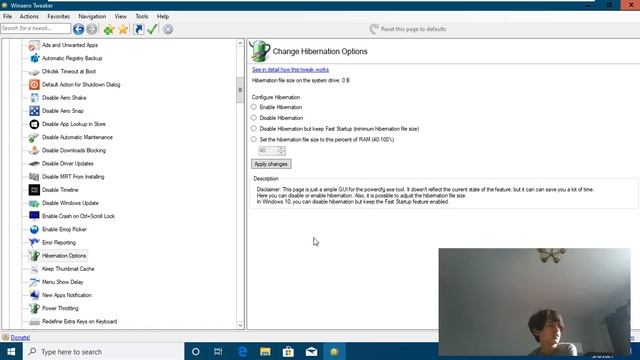Open the Favorites menu
Image resolution: width=640 pixels, height=360 pixels.
pyautogui.click(x=58, y=16)
